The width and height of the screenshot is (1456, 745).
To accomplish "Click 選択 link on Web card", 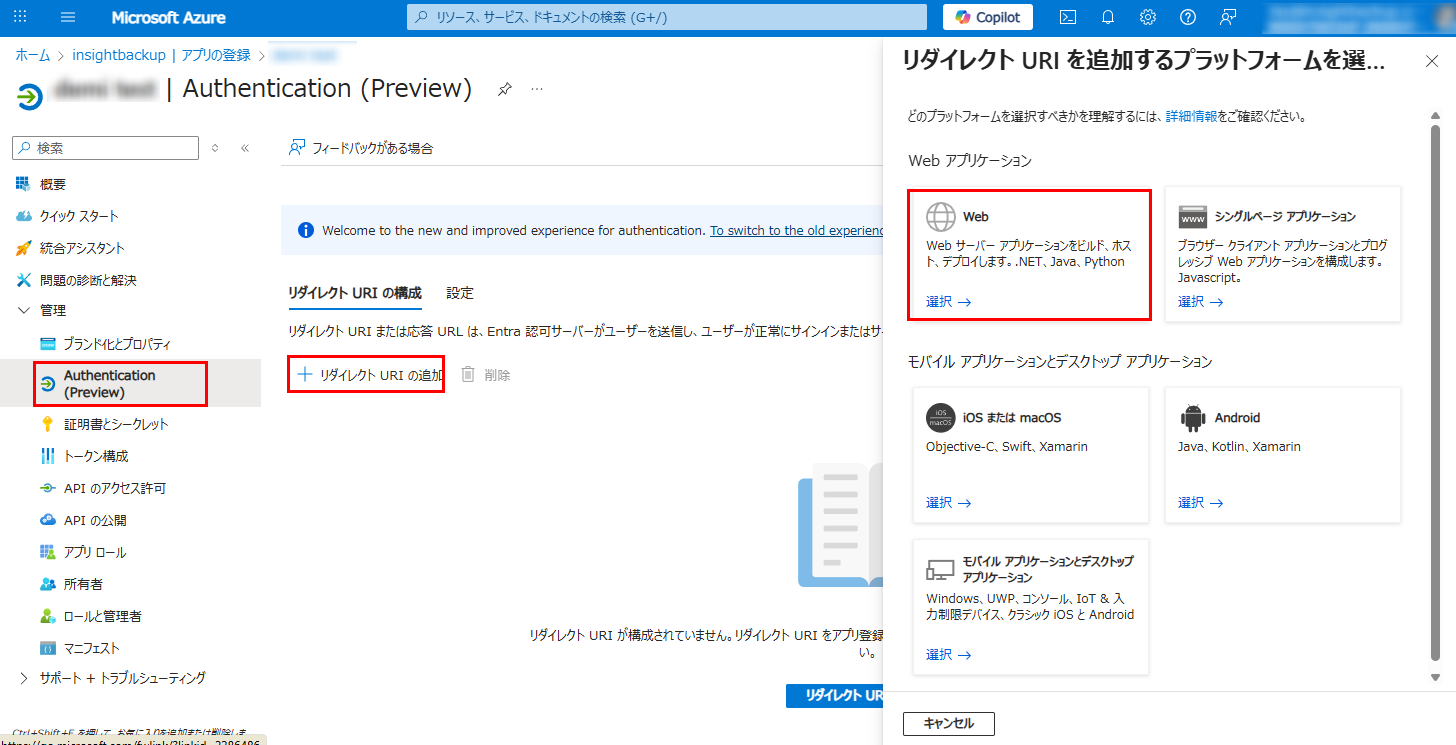I will (x=948, y=301).
